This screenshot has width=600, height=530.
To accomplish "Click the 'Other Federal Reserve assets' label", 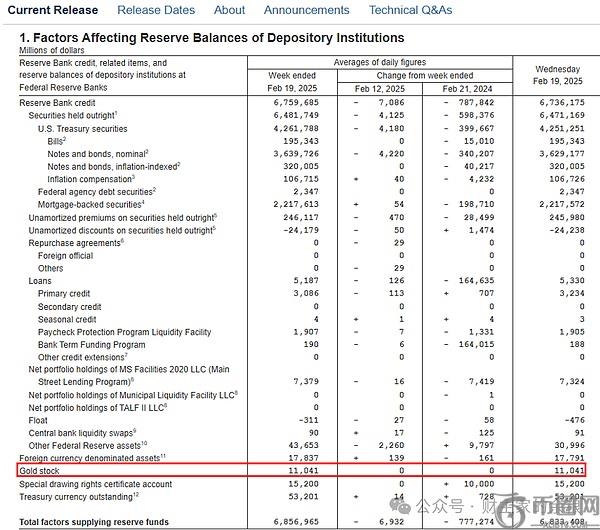I will click(88, 445).
